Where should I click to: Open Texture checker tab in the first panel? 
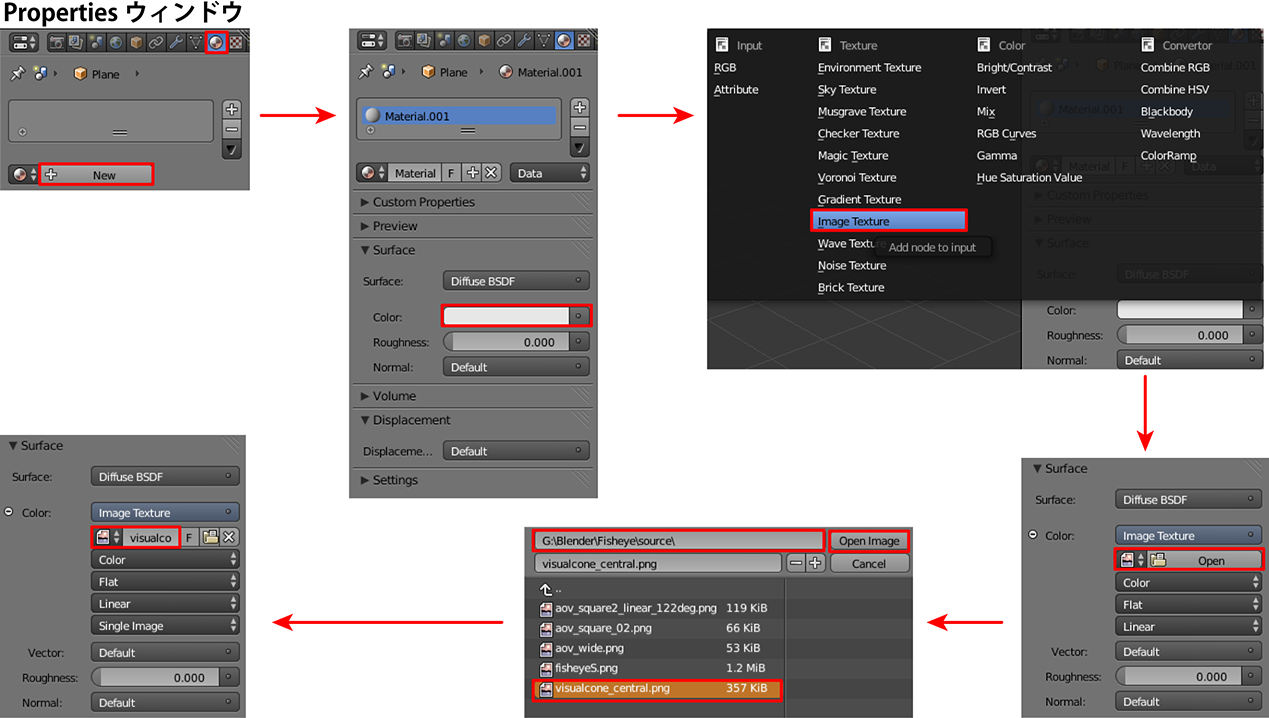click(x=236, y=42)
